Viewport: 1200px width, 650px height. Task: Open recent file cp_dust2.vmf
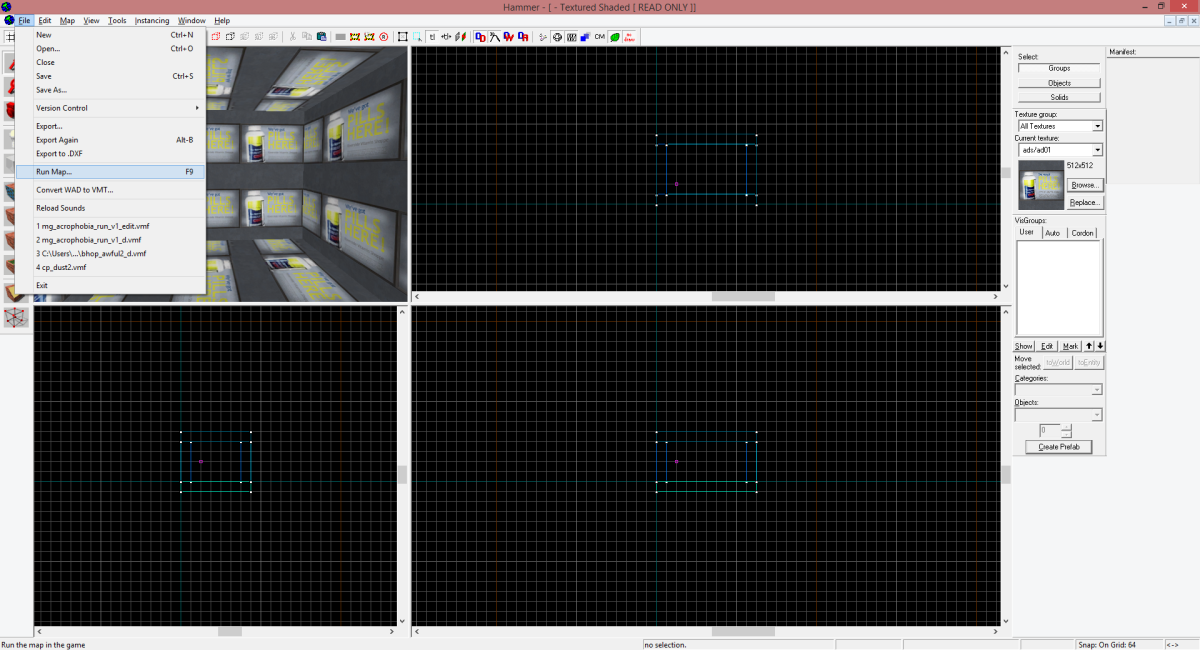tap(111, 267)
